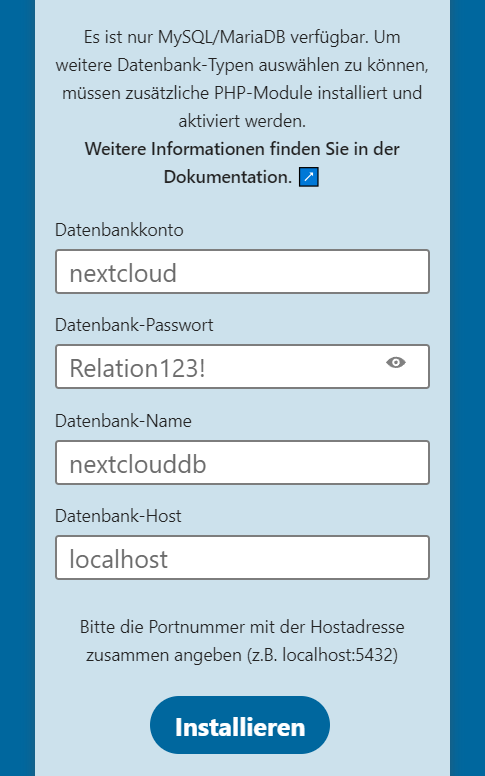Click the 'MySQL/MariaDB' text in the notice
Screen dimensions: 485x776
click(x=222, y=37)
